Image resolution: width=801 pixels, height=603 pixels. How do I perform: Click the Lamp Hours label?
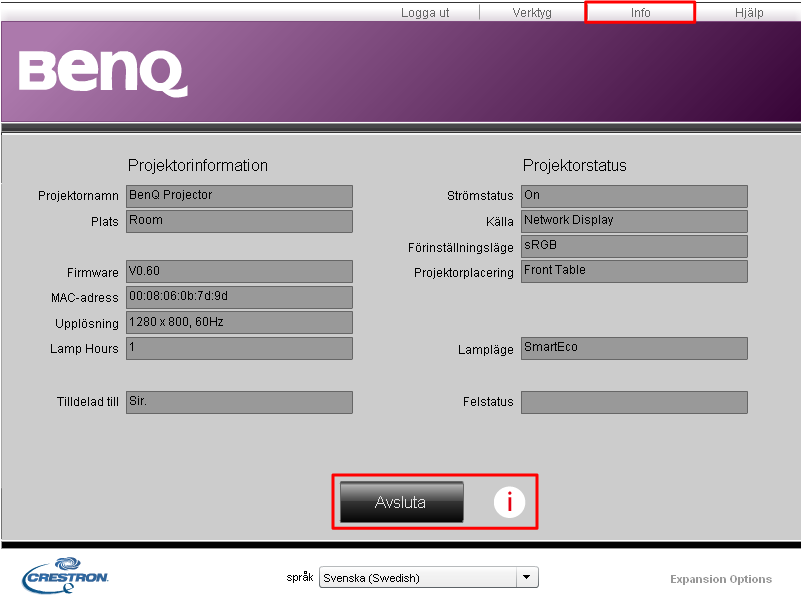pyautogui.click(x=84, y=349)
